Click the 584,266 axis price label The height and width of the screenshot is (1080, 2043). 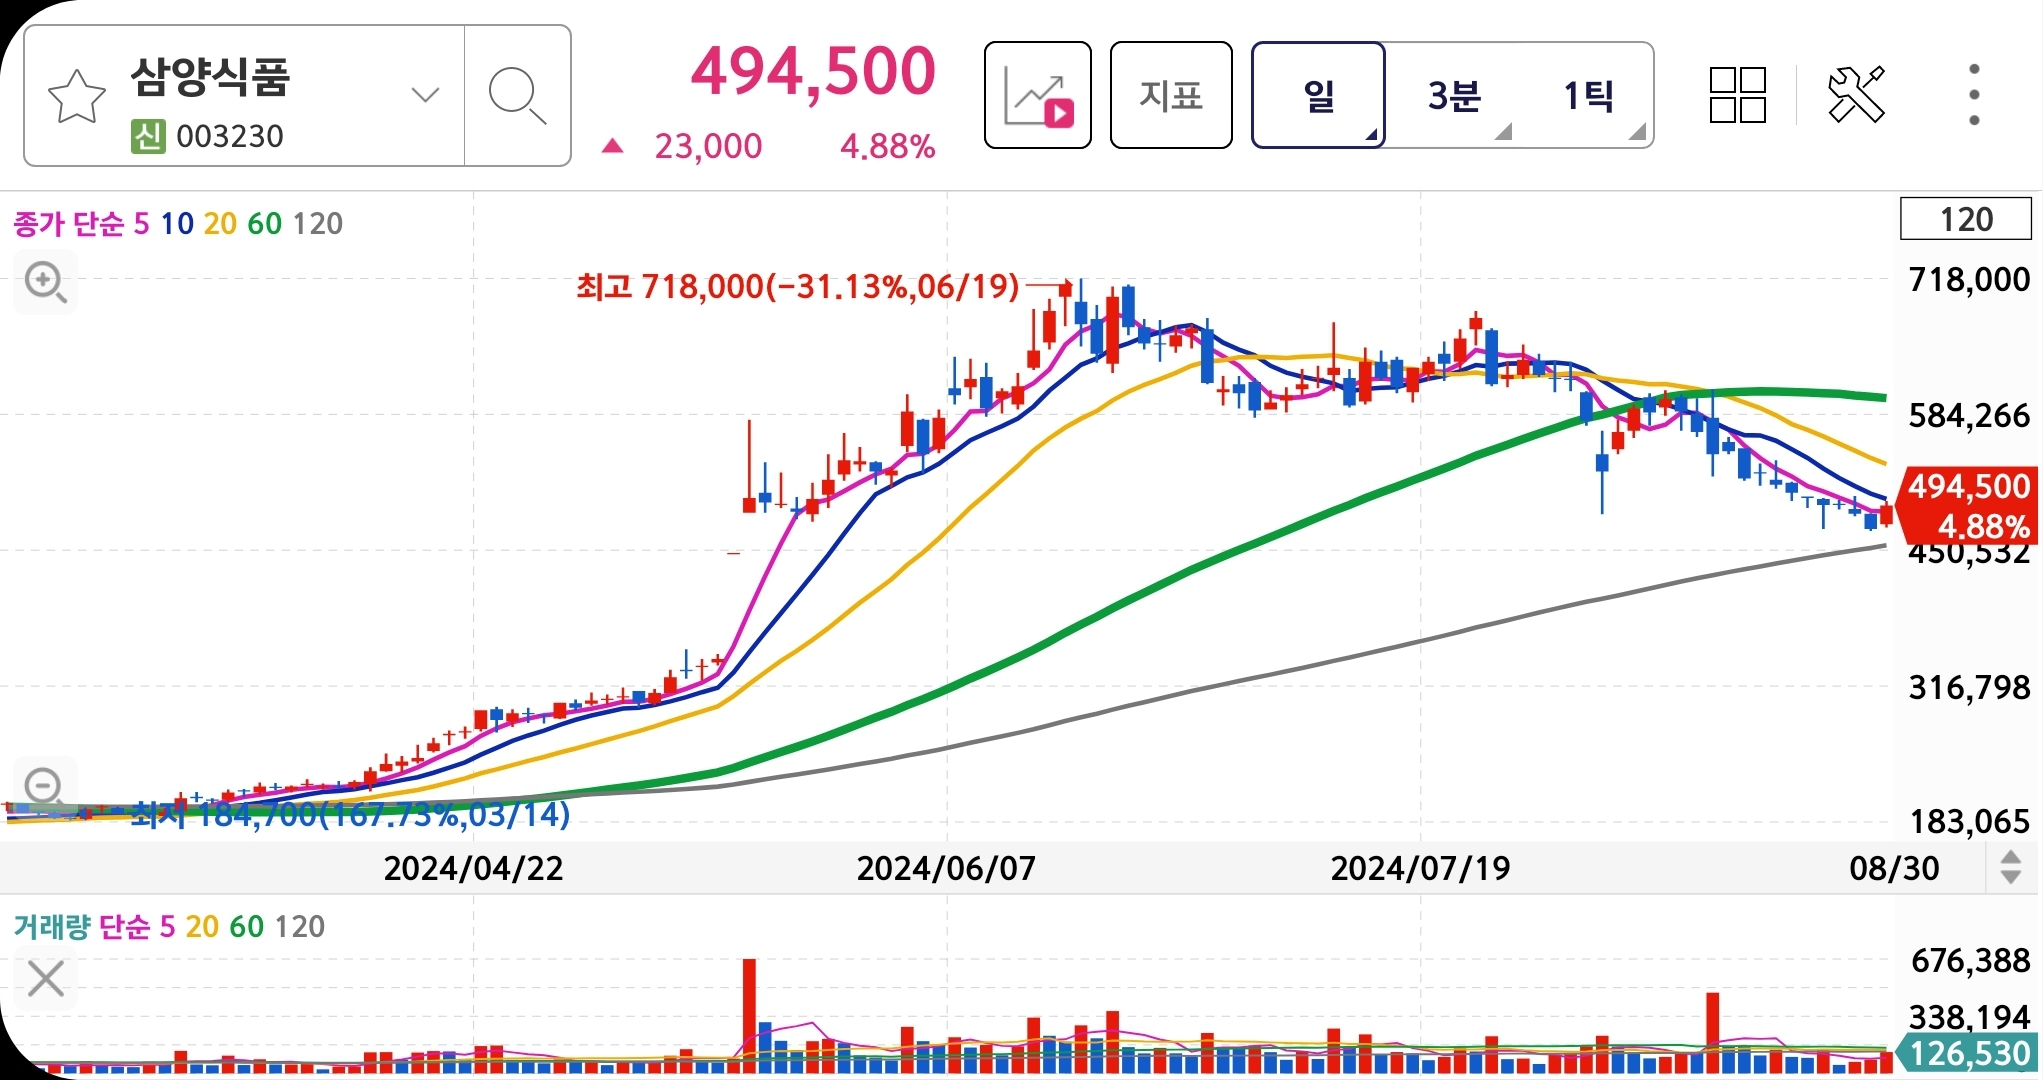pyautogui.click(x=1969, y=415)
